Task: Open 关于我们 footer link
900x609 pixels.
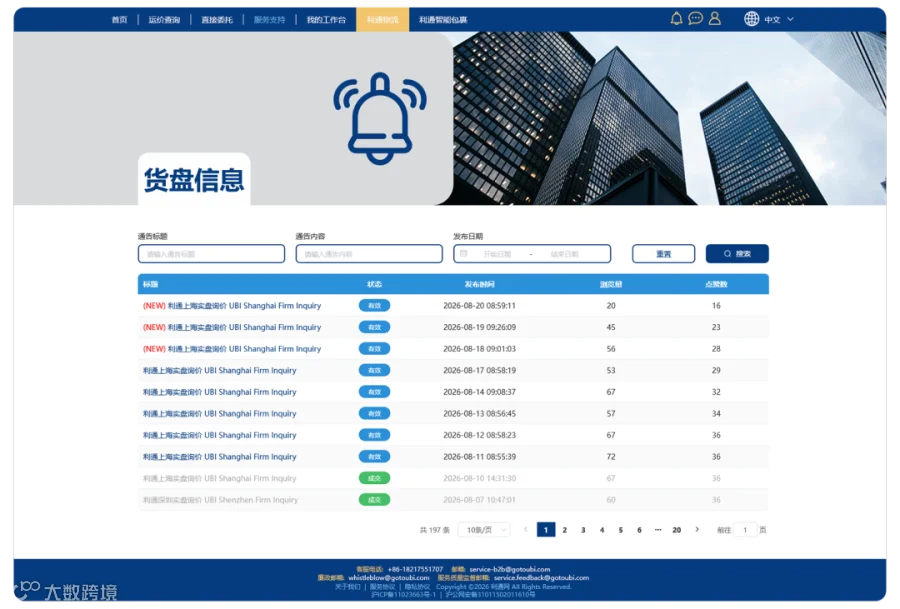Action: [x=347, y=587]
